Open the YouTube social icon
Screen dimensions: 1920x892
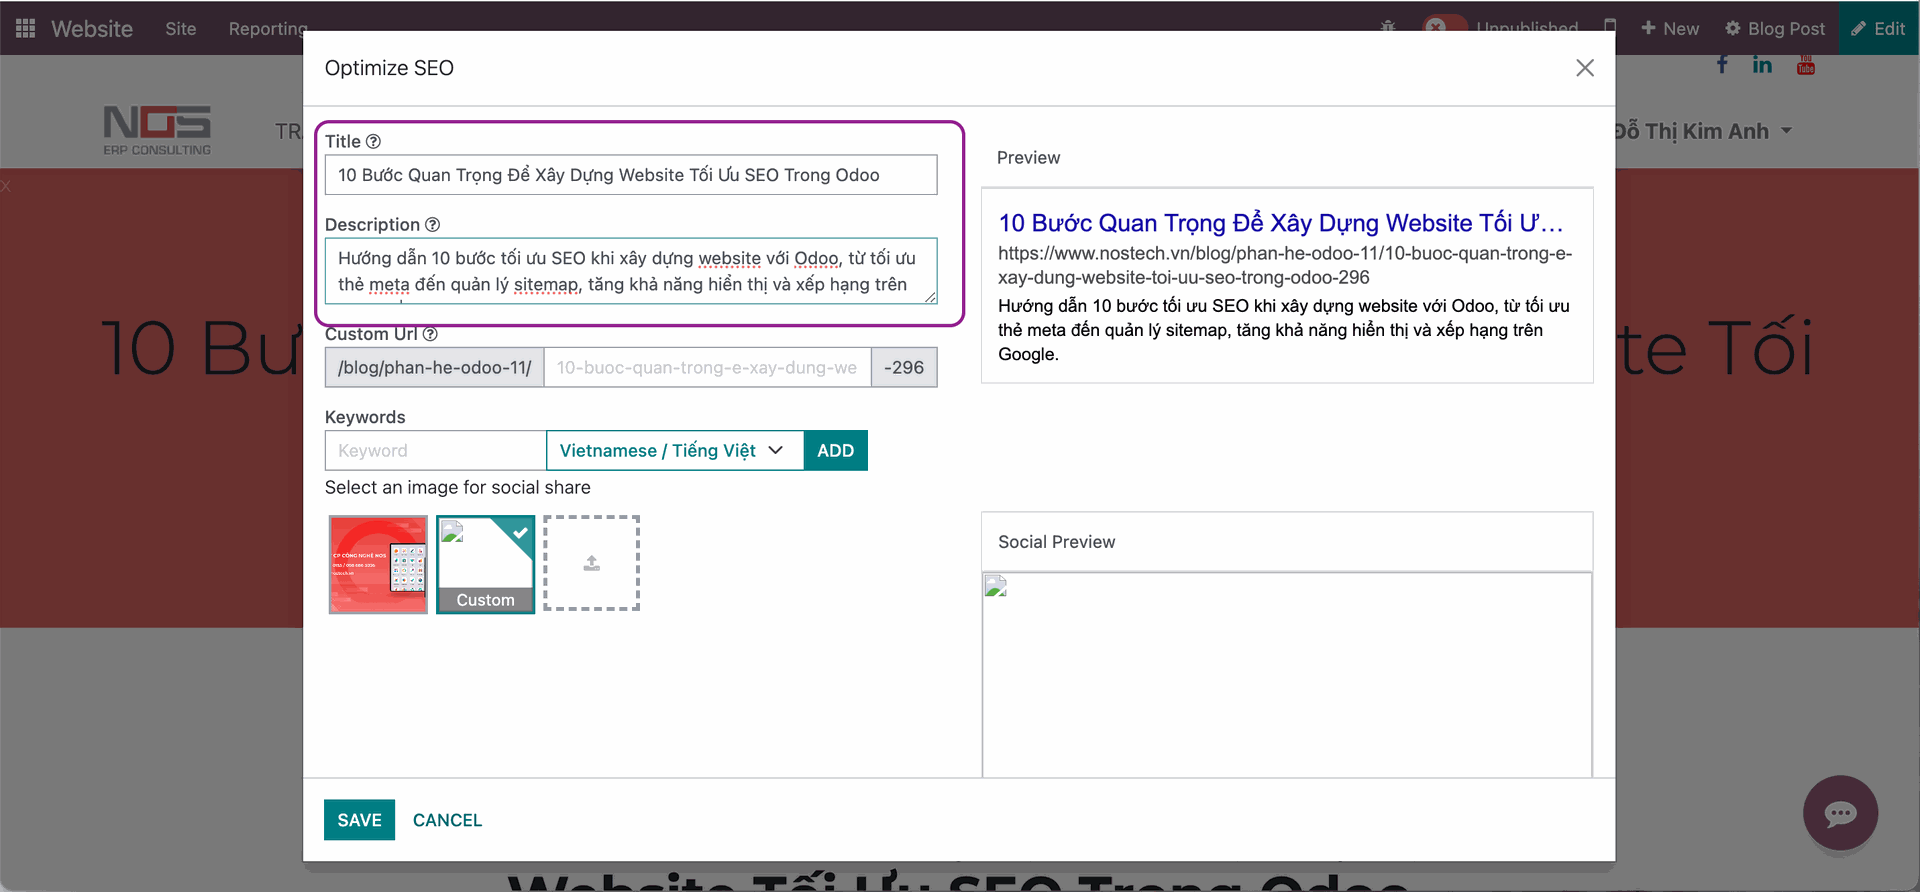1805,65
